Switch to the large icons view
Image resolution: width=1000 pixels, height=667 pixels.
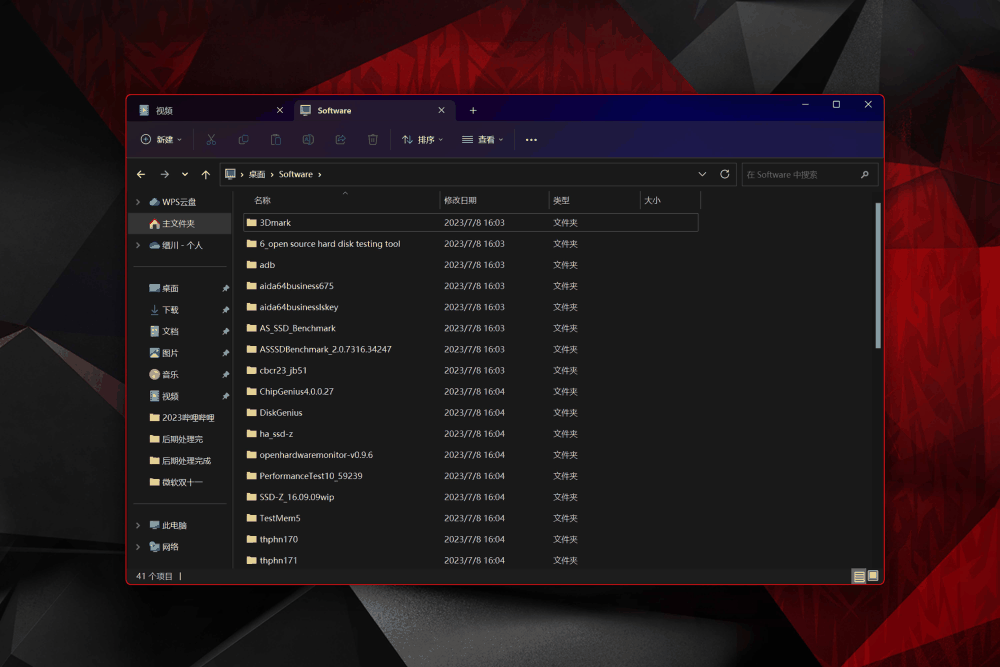coord(873,576)
